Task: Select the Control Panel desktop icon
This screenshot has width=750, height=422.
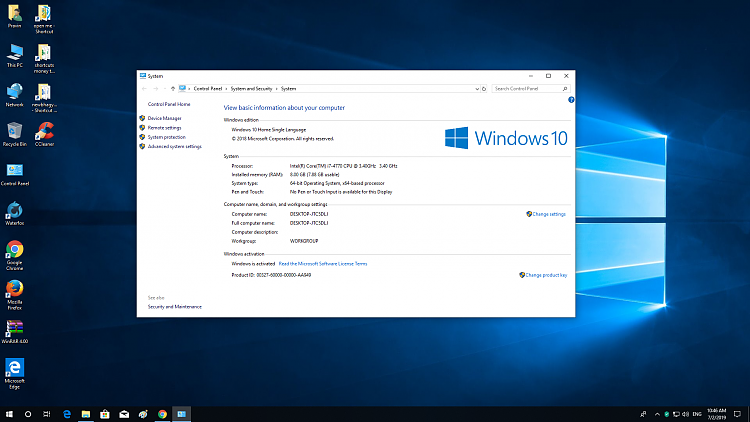Action: pos(15,174)
